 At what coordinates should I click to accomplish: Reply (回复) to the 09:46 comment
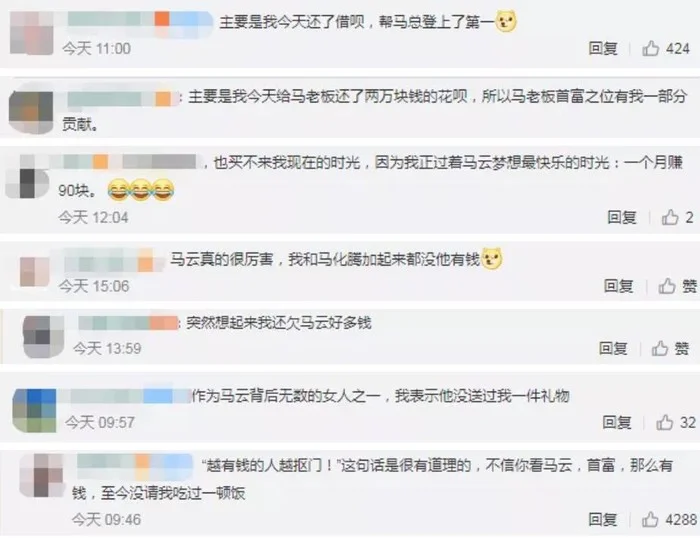[x=603, y=519]
